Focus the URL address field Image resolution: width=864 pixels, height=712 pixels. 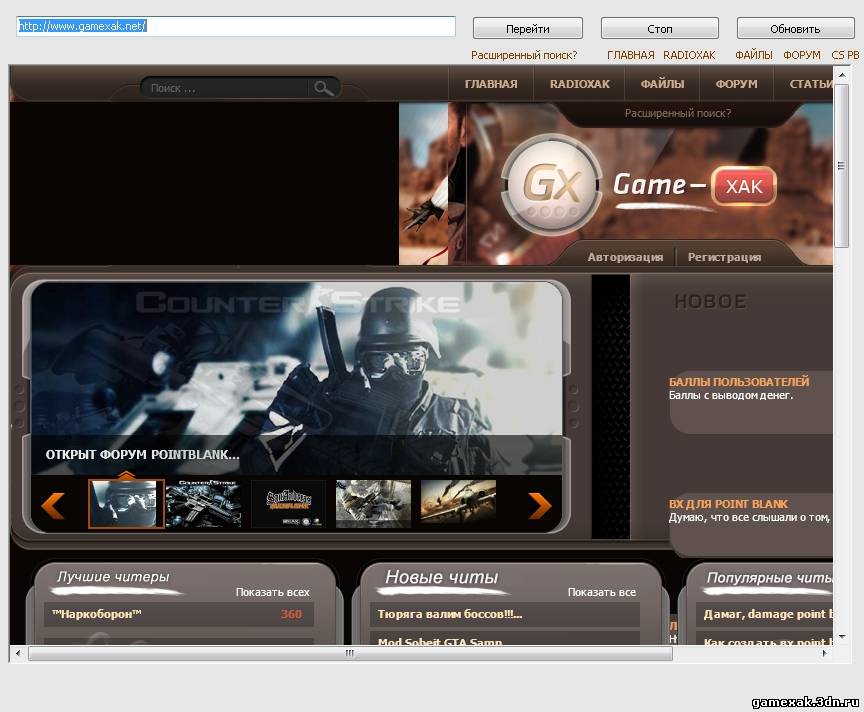click(x=236, y=26)
